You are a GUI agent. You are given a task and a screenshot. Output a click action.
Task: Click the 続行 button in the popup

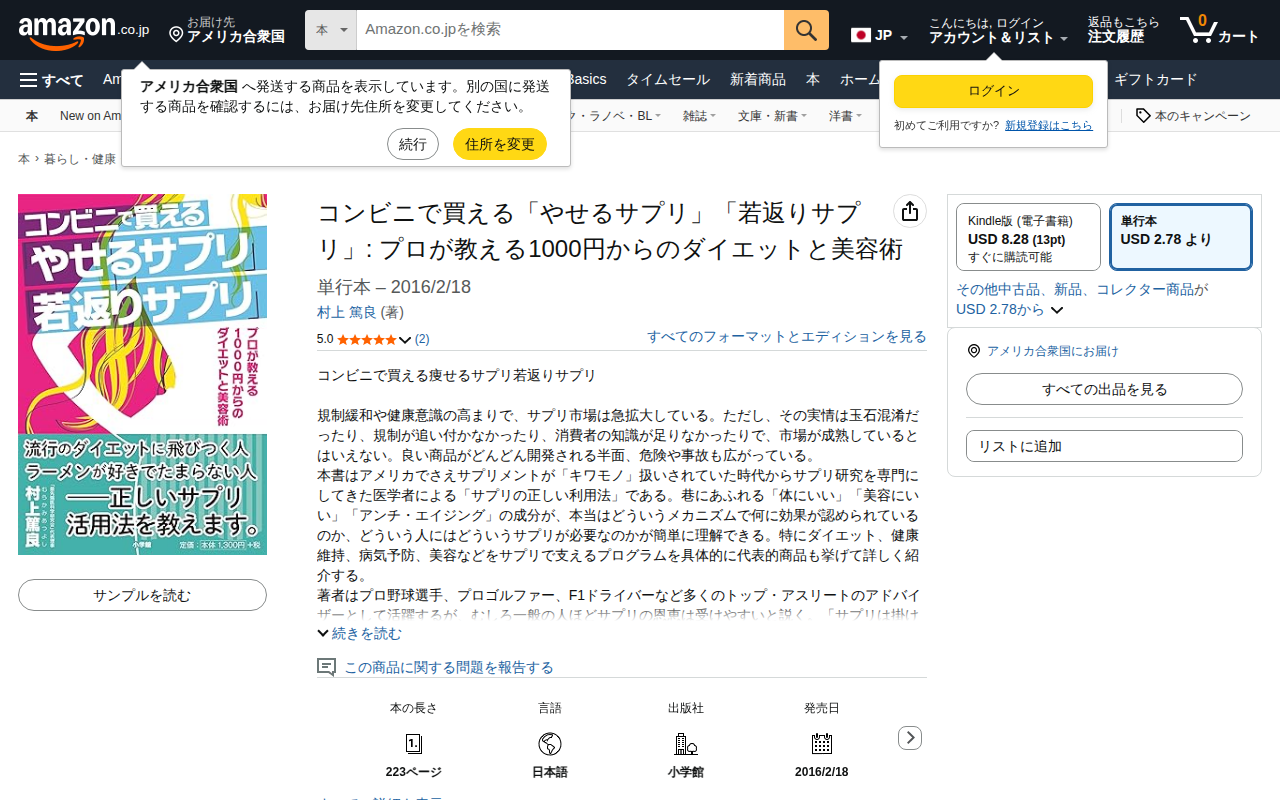tap(413, 144)
